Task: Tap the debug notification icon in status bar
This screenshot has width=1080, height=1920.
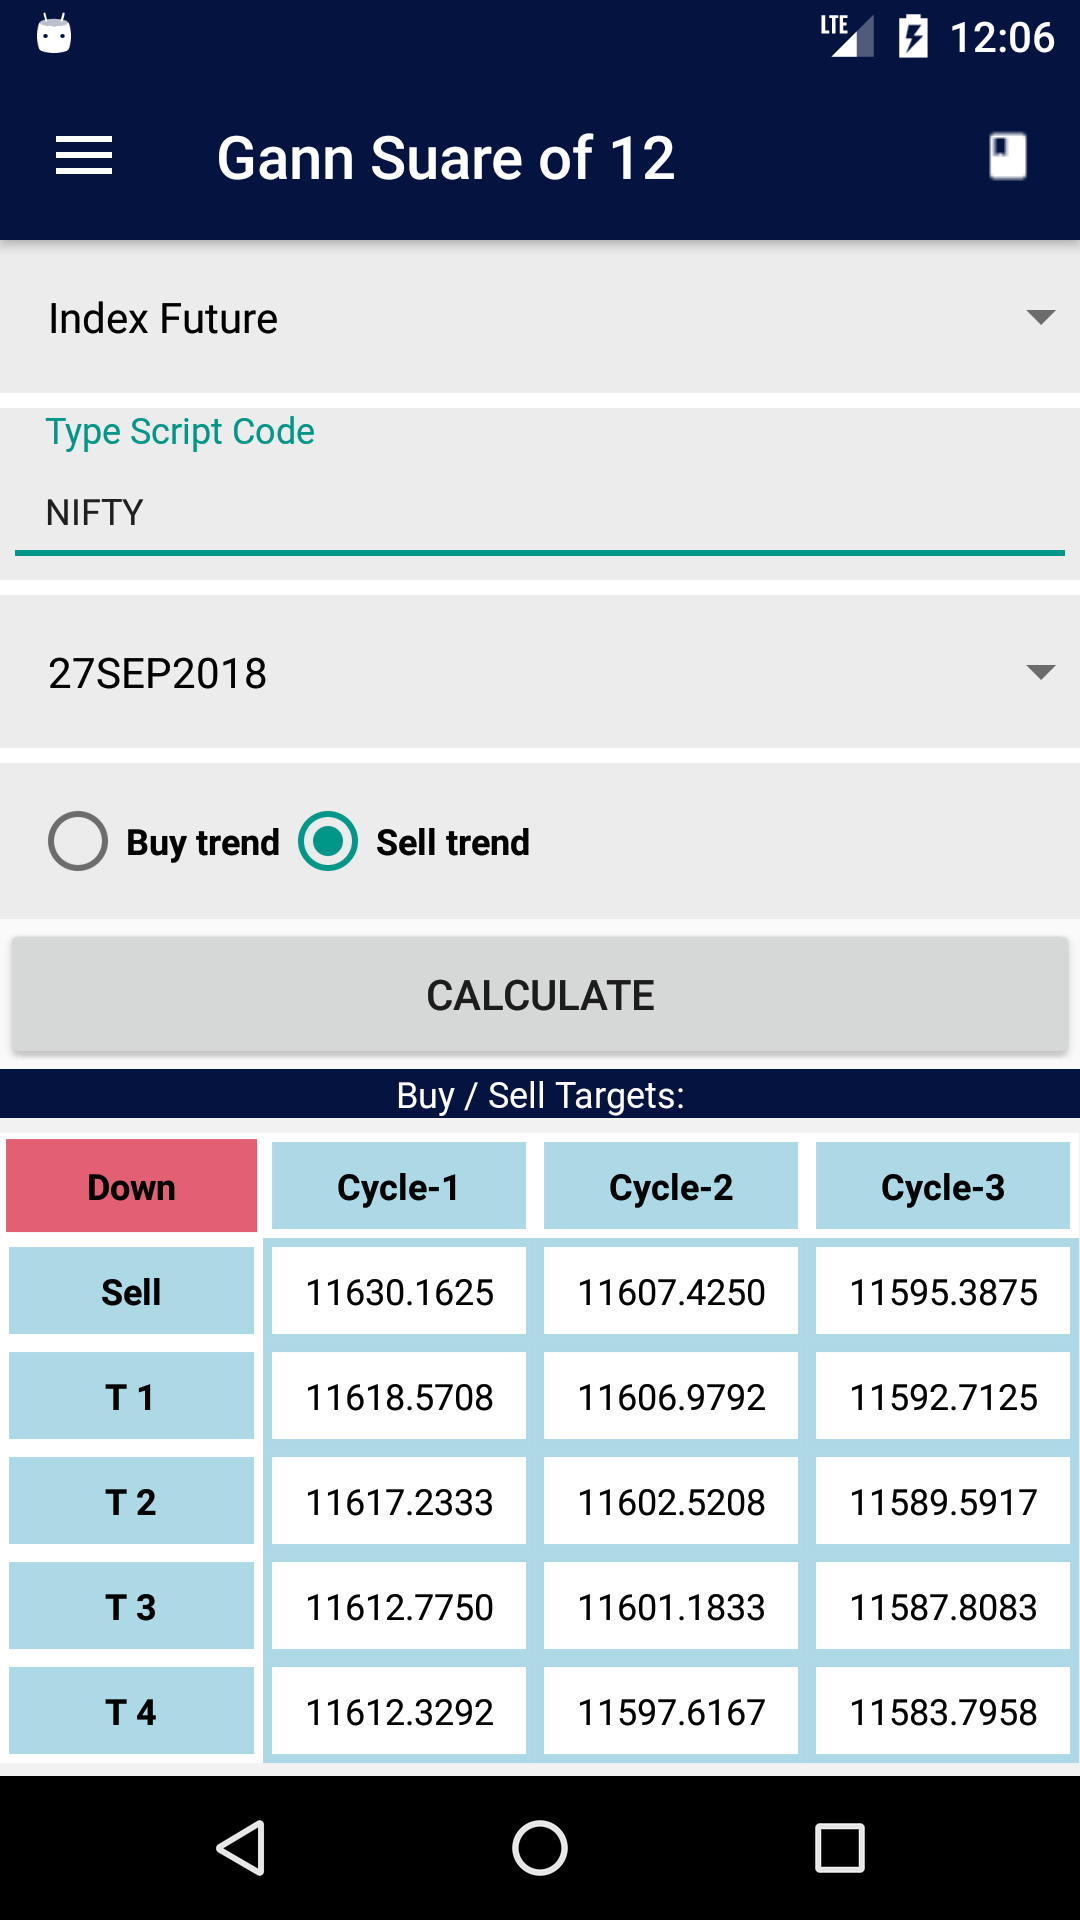Action: tap(54, 35)
